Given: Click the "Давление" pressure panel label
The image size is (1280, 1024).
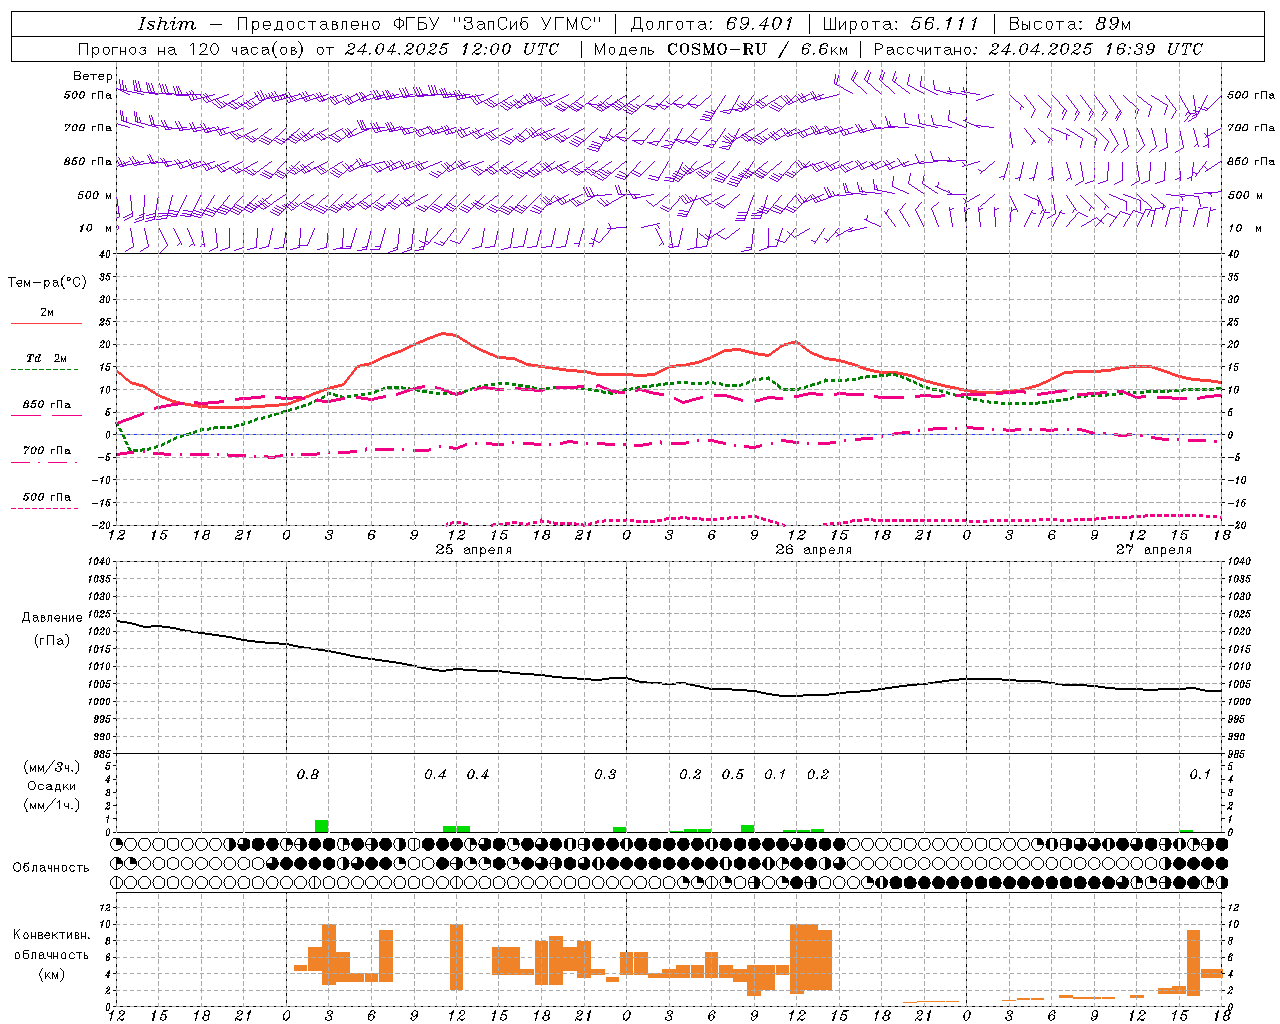Looking at the screenshot, I should pyautogui.click(x=50, y=618).
